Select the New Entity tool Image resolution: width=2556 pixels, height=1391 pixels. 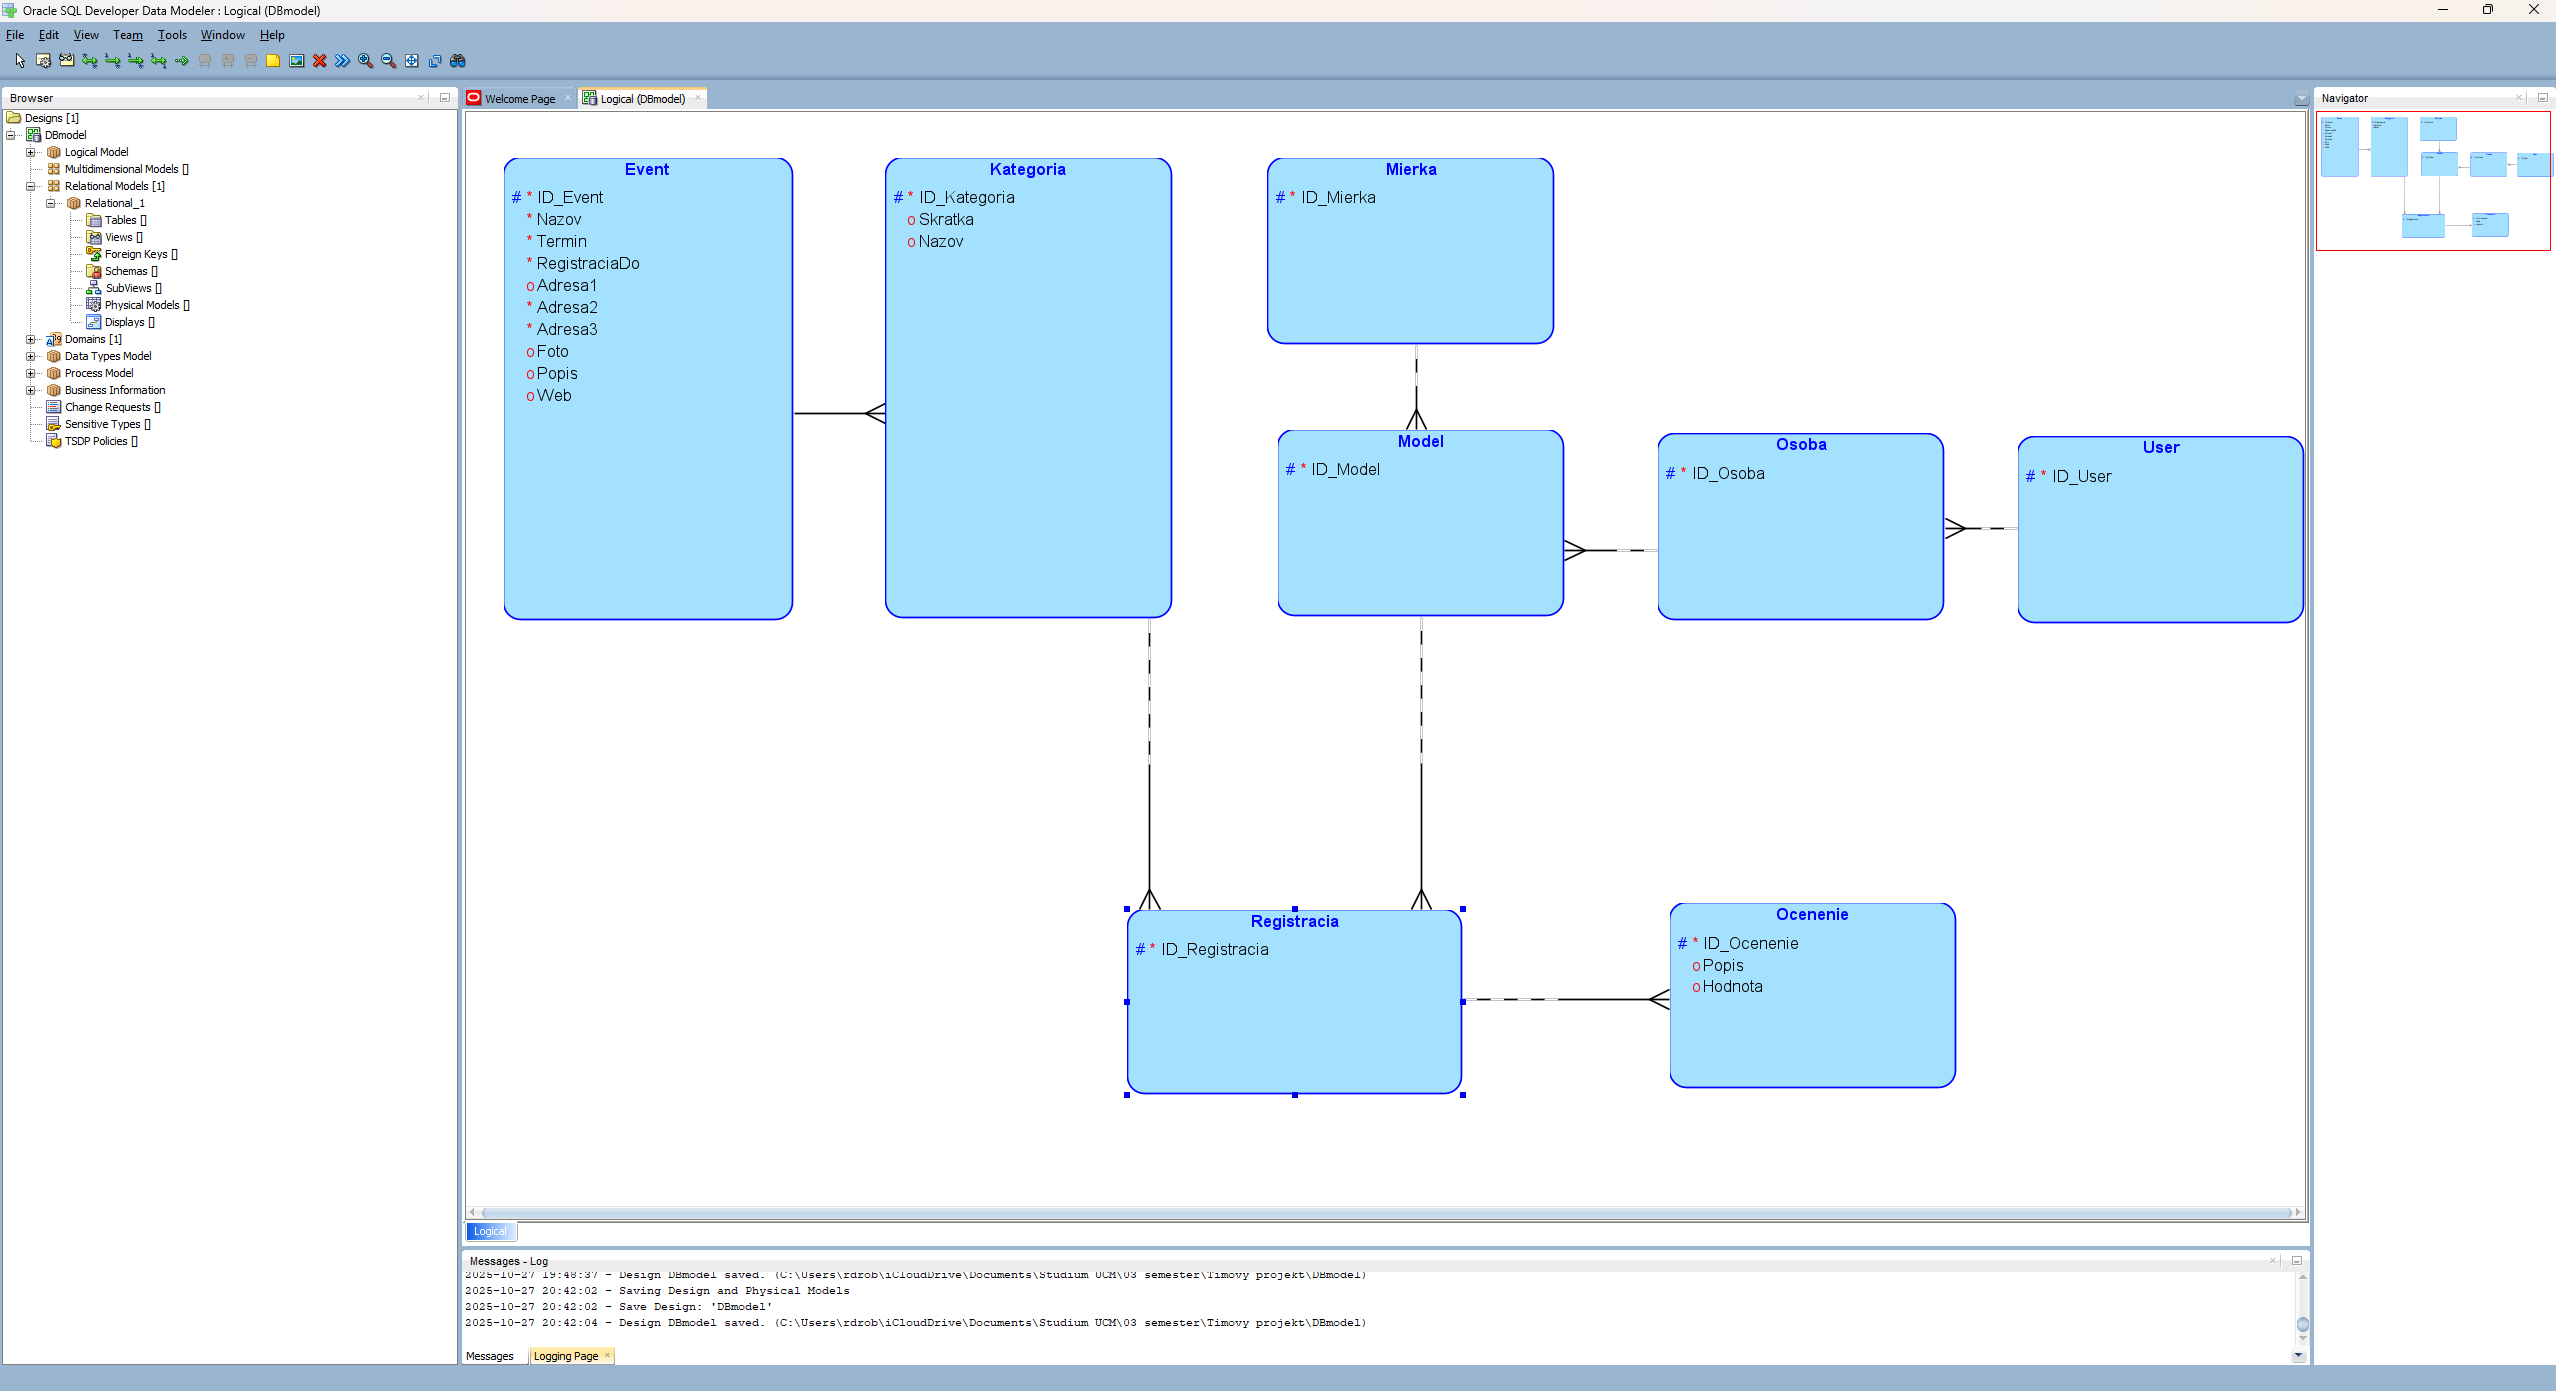pyautogui.click(x=43, y=61)
